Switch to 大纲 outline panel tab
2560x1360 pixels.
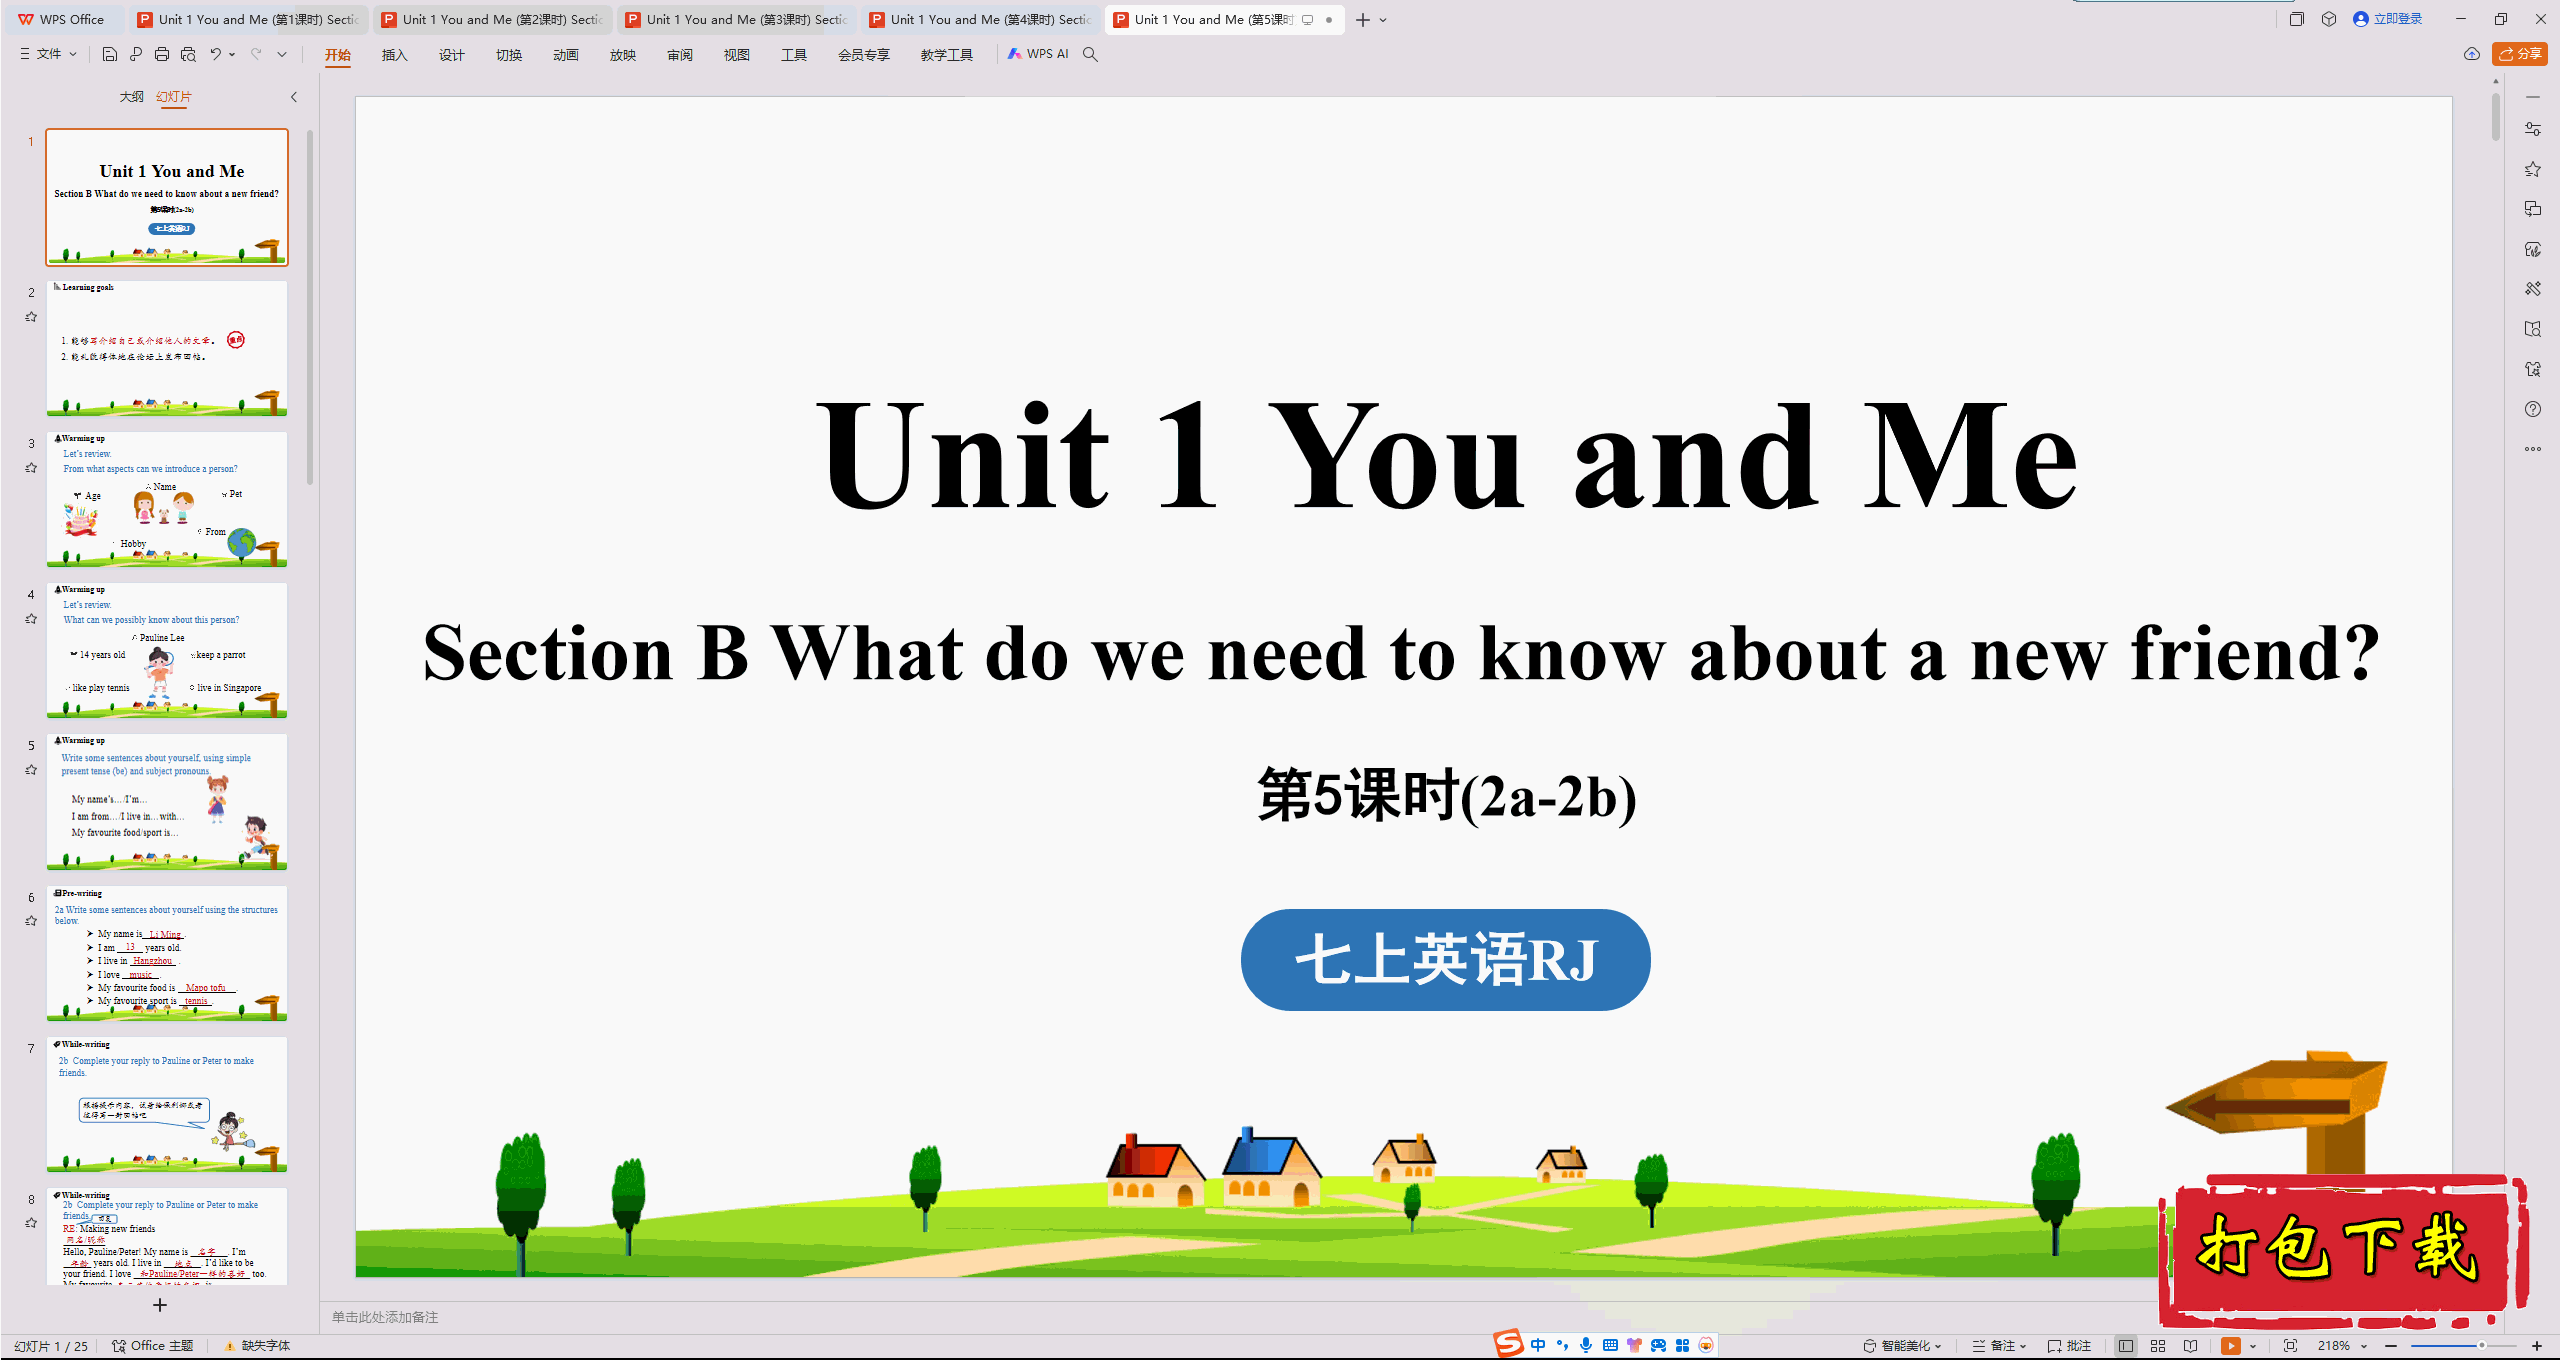point(131,97)
